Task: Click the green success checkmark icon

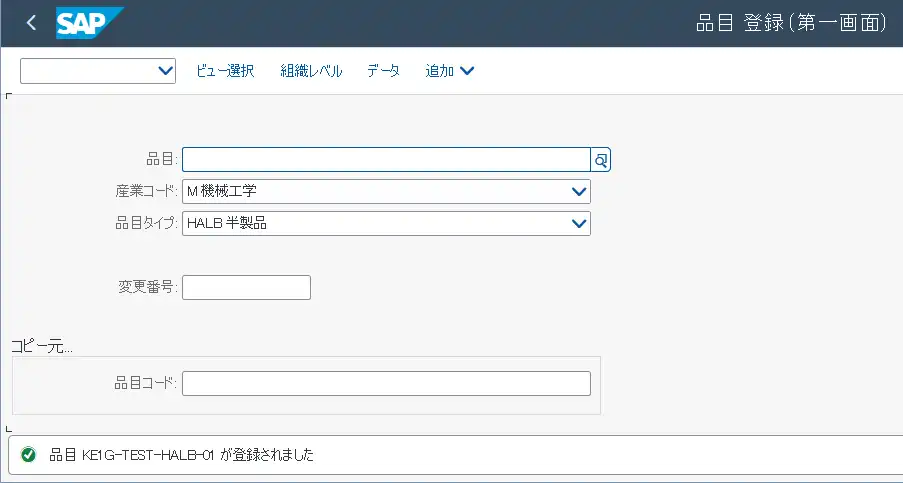Action: (29, 455)
